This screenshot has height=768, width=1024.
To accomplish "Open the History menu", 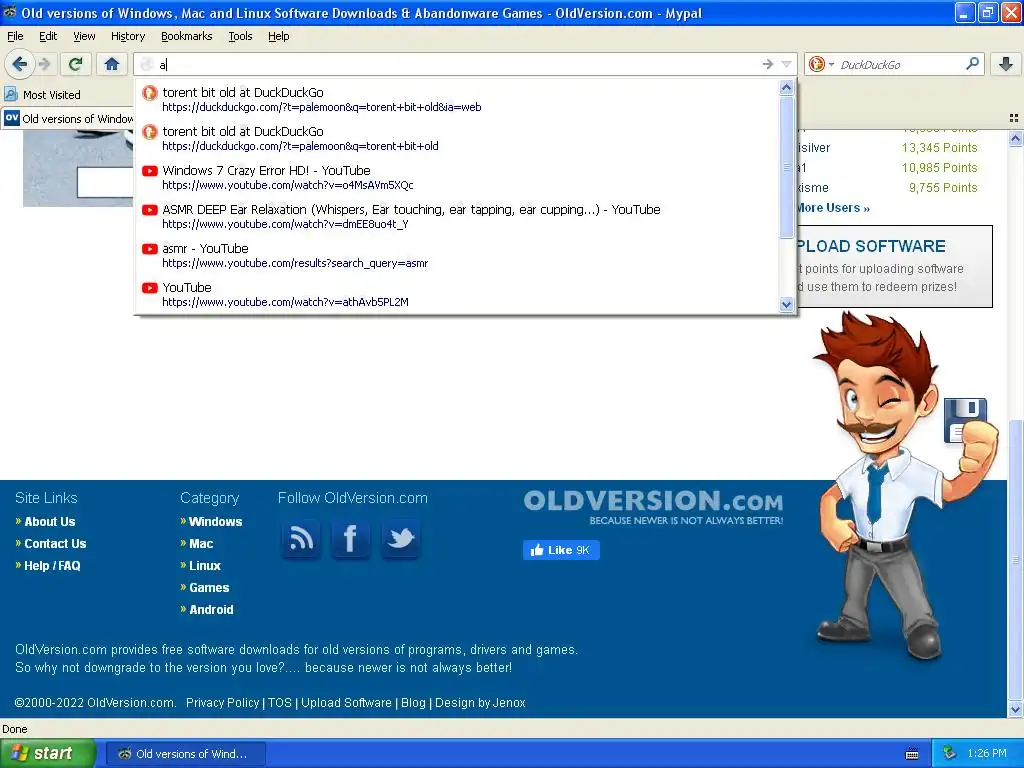I will pyautogui.click(x=127, y=36).
